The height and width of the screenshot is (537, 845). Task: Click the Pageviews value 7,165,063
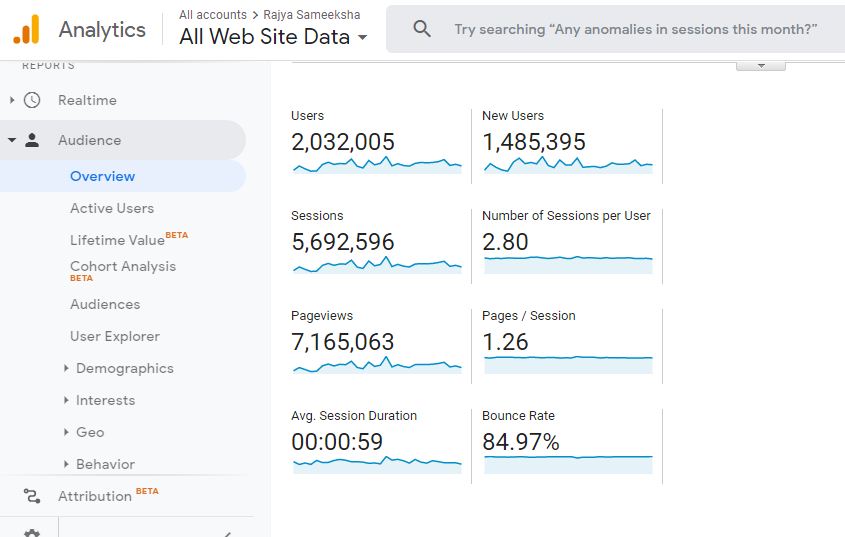(x=343, y=342)
